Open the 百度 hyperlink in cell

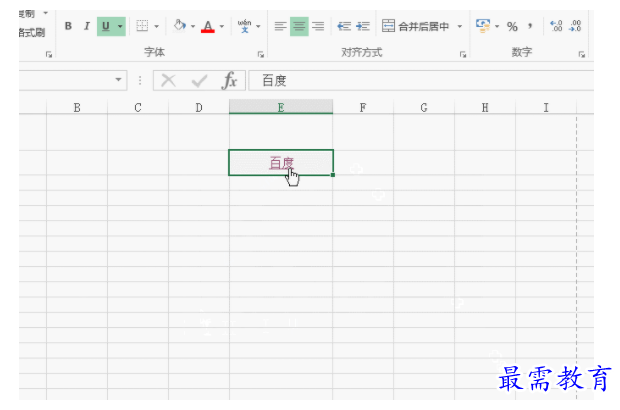click(x=281, y=162)
